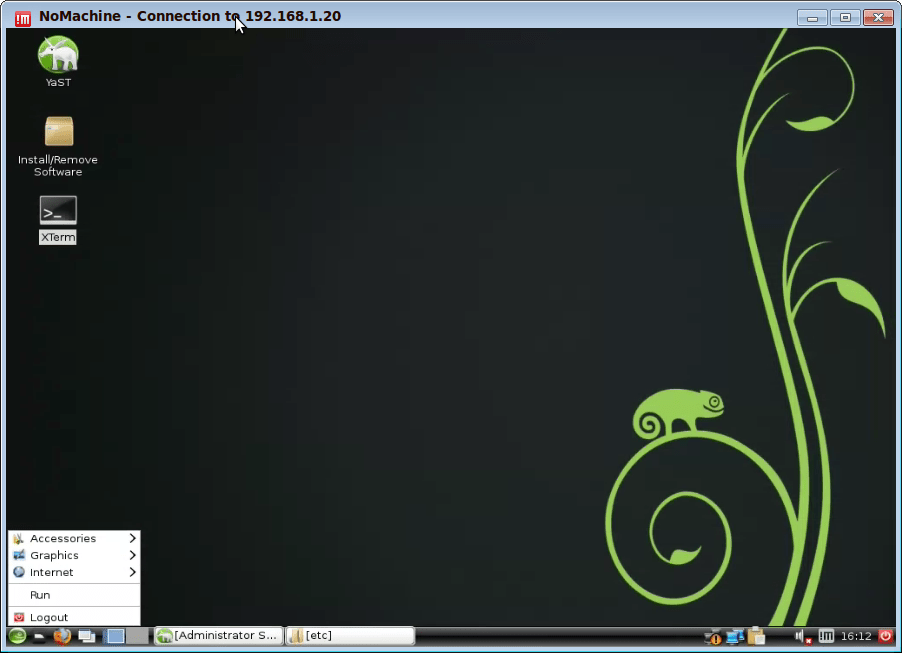
Task: Click the file manager drive icon in the panel
Action: [39, 636]
